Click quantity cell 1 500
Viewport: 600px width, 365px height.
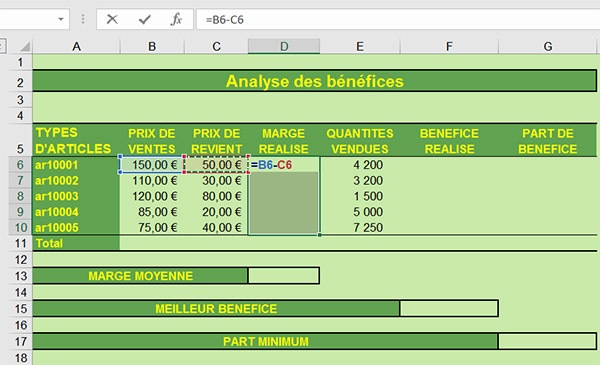[360, 196]
